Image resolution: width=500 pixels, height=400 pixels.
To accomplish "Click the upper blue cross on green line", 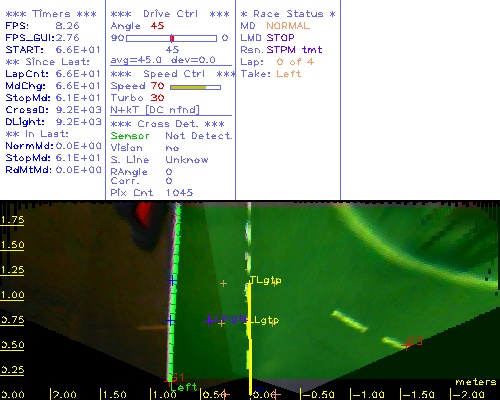I will click(172, 281).
